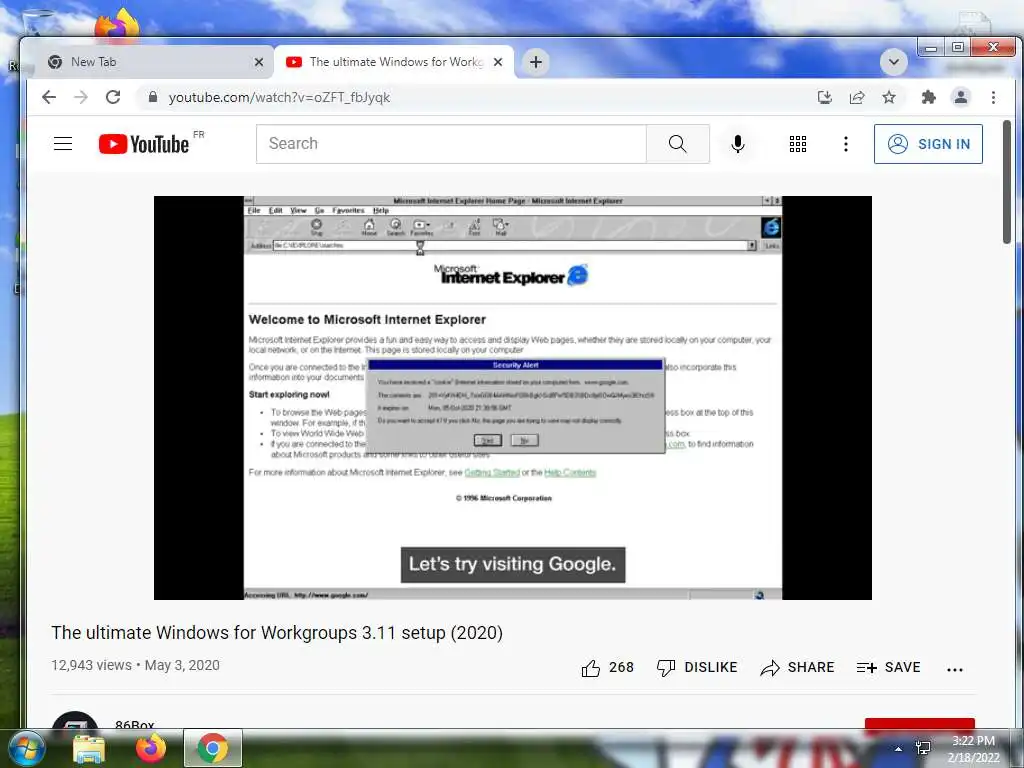This screenshot has width=1024, height=768.
Task: Open the YouTube hamburger guide menu
Action: [63, 144]
